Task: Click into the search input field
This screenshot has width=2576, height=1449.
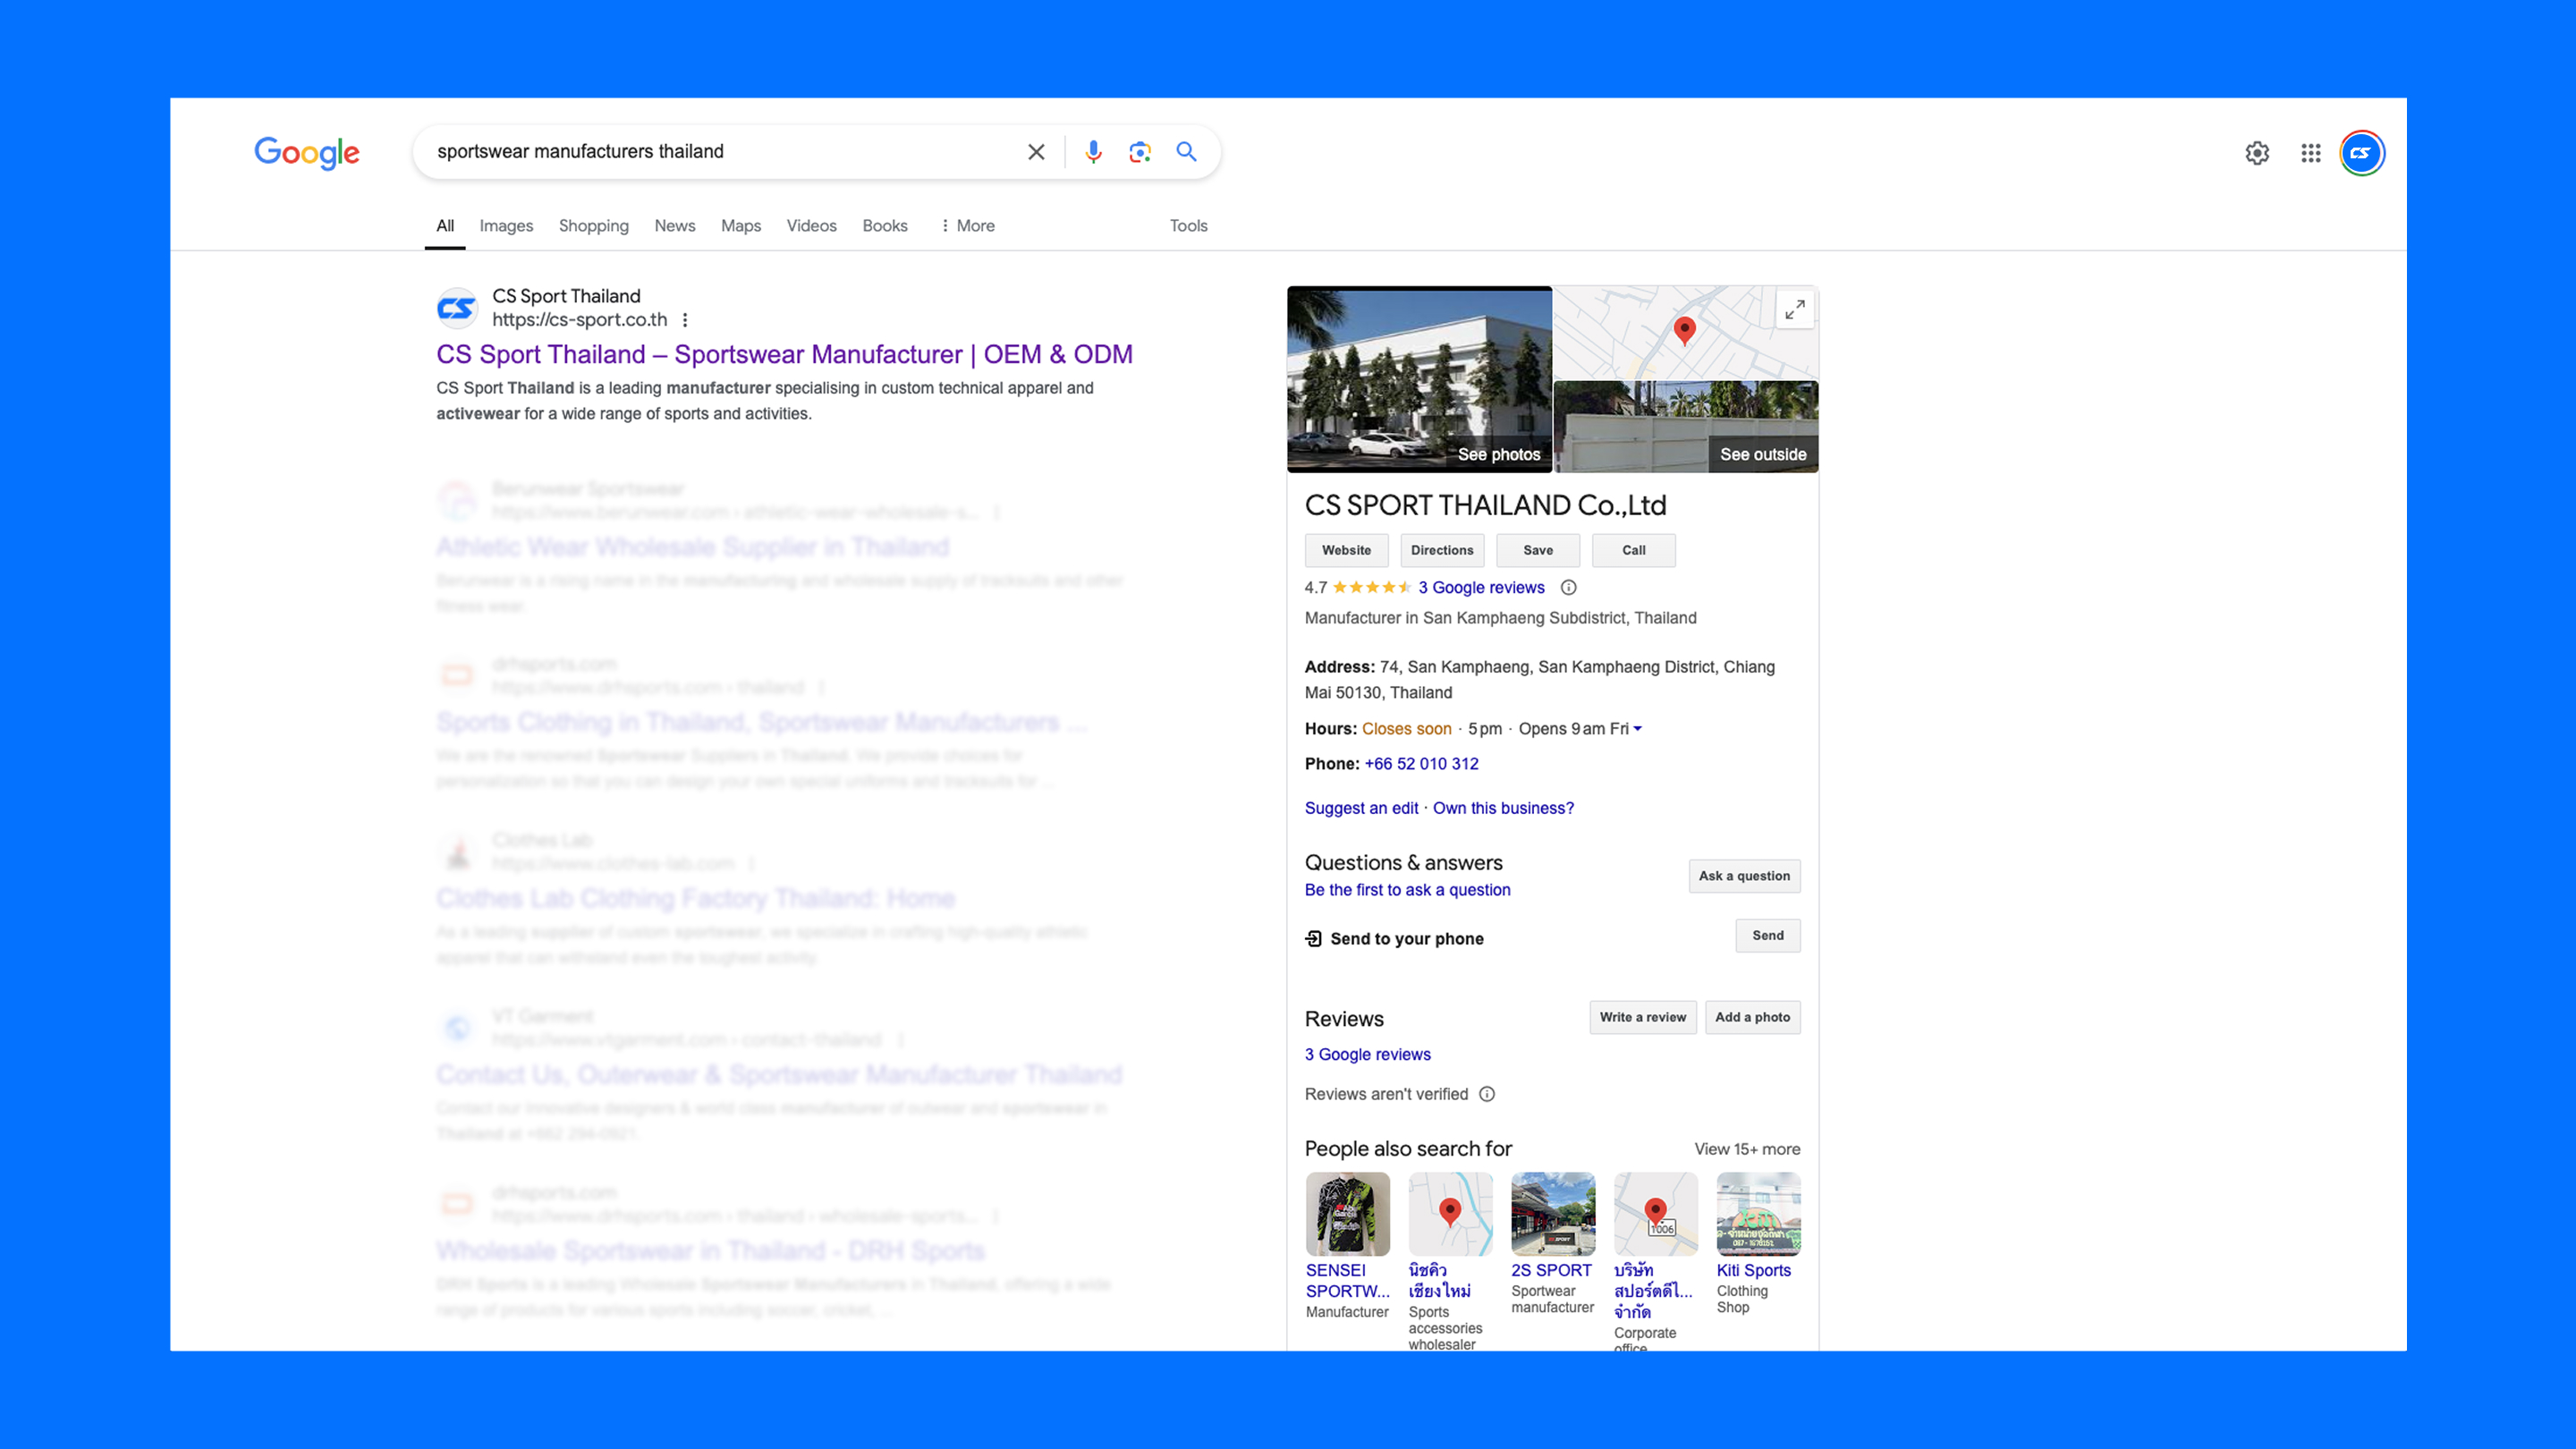Action: pyautogui.click(x=720, y=152)
